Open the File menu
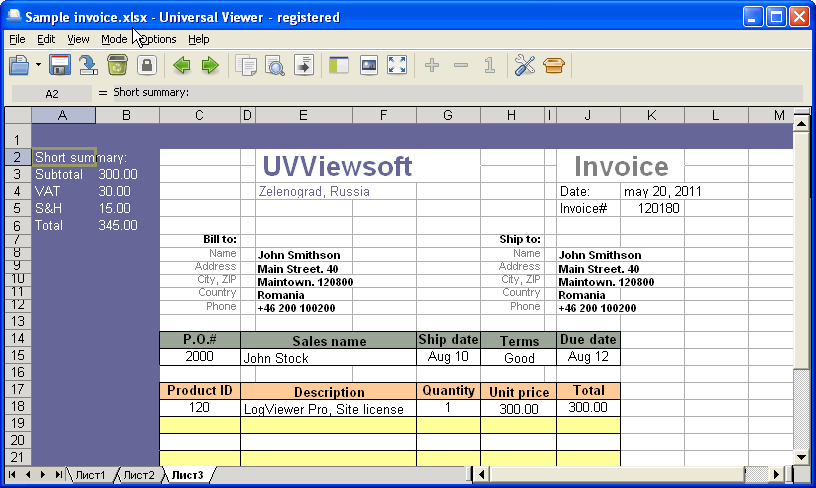Image resolution: width=816 pixels, height=488 pixels. pyautogui.click(x=17, y=39)
